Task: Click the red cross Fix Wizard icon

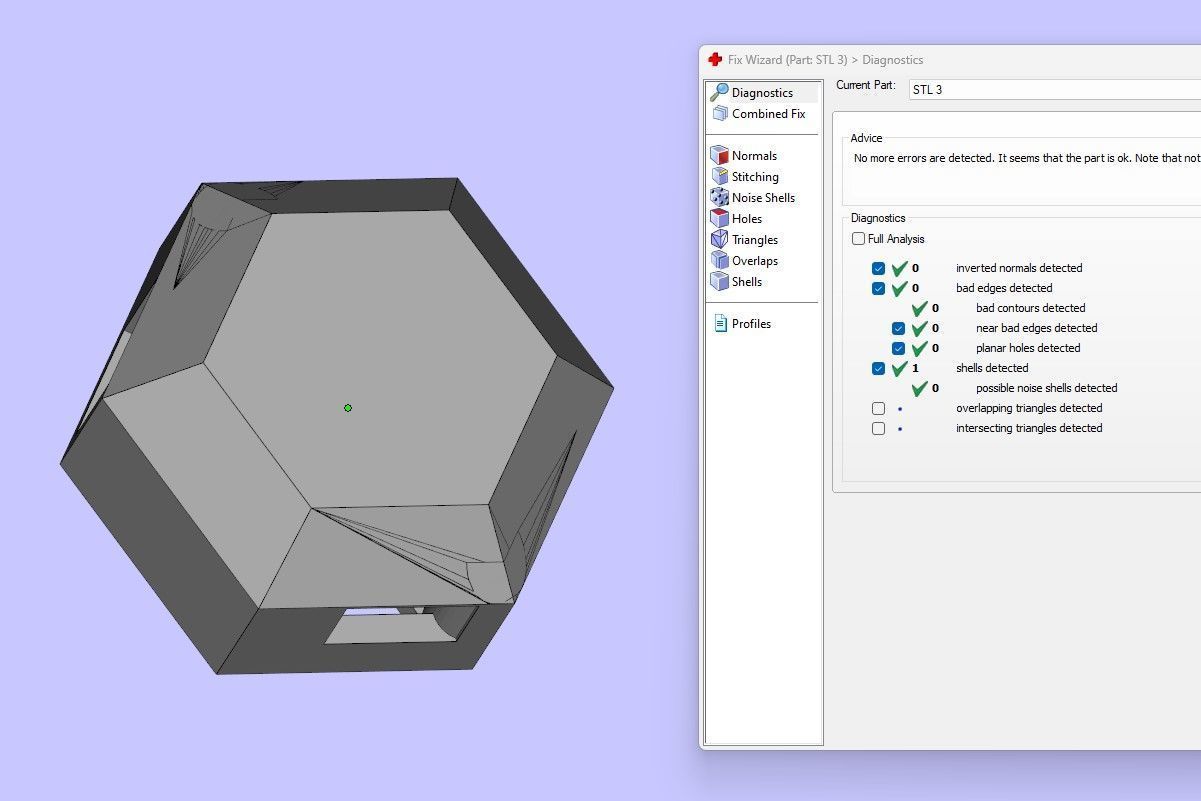Action: tap(715, 60)
